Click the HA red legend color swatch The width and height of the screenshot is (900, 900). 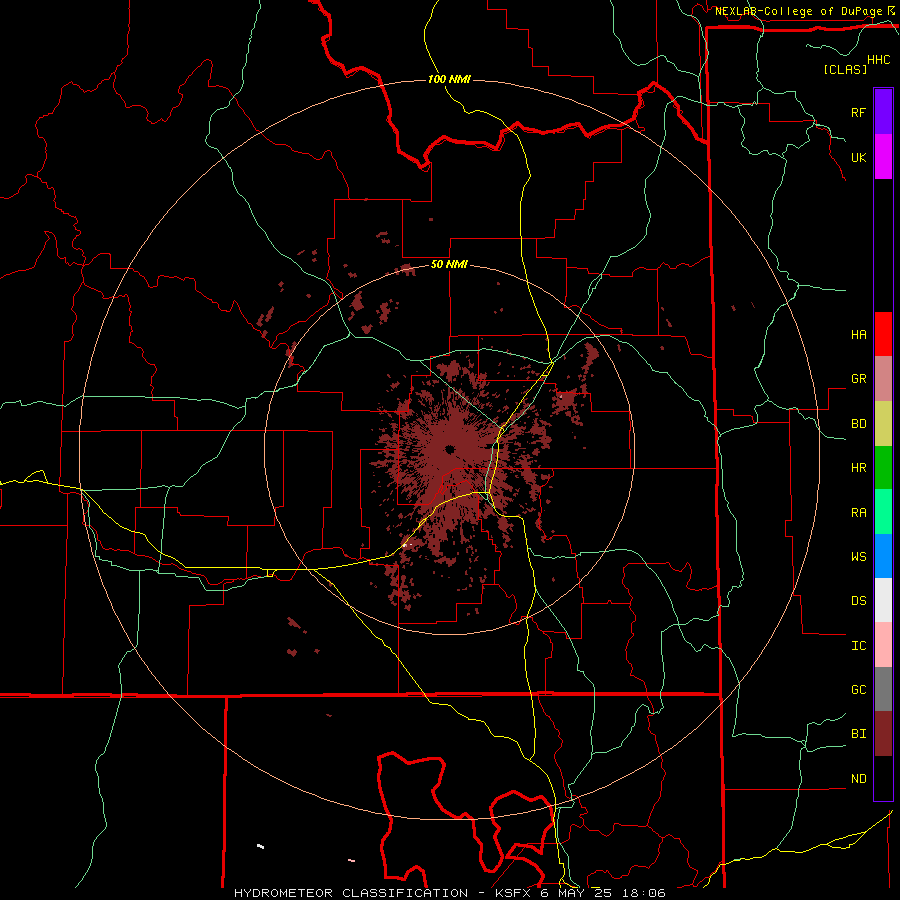[x=883, y=334]
